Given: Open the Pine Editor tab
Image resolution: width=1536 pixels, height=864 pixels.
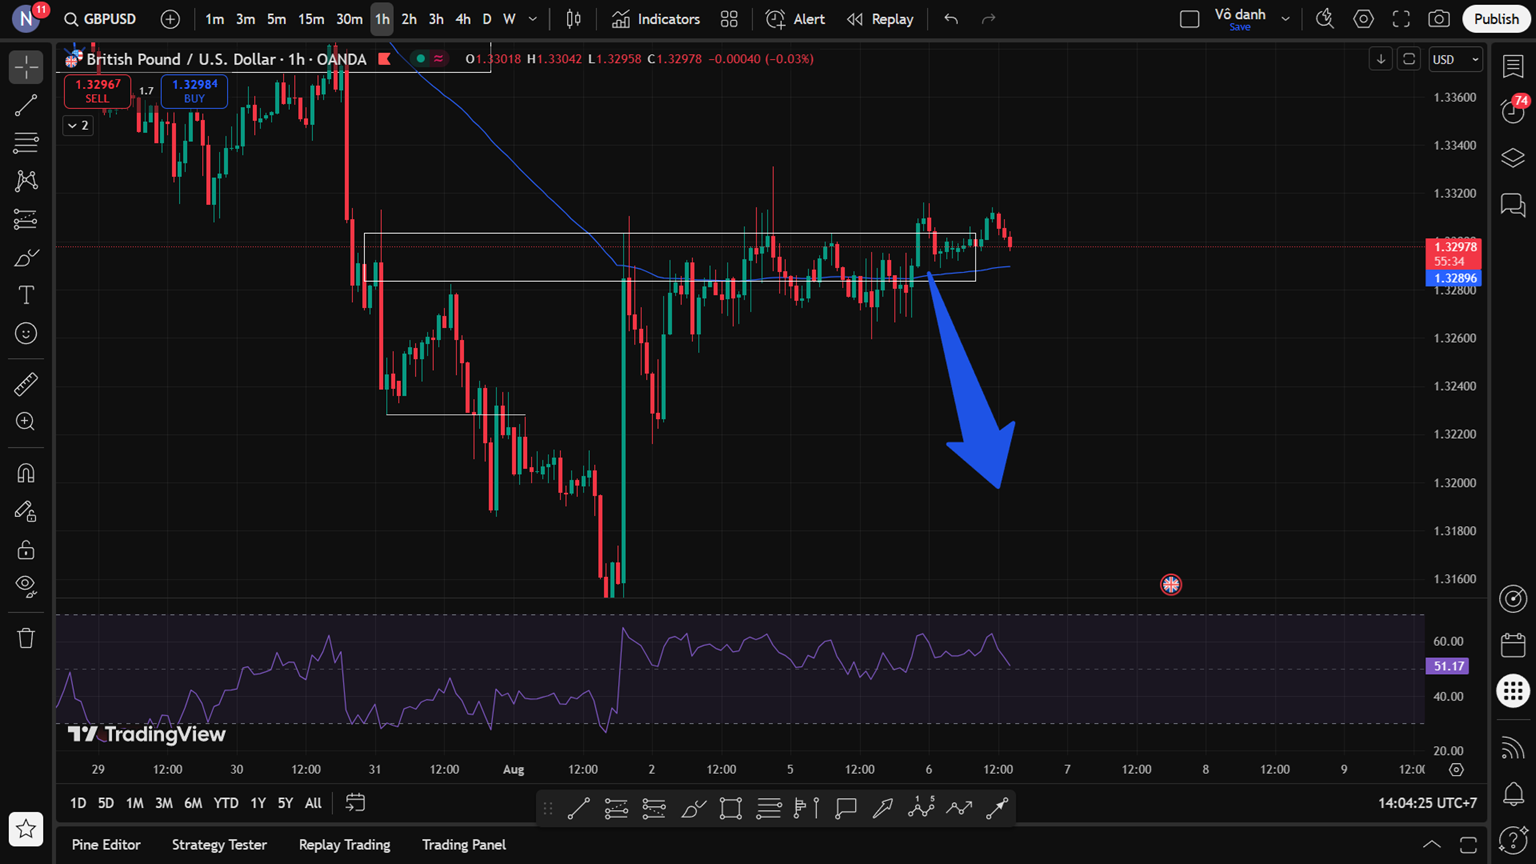Looking at the screenshot, I should [106, 845].
